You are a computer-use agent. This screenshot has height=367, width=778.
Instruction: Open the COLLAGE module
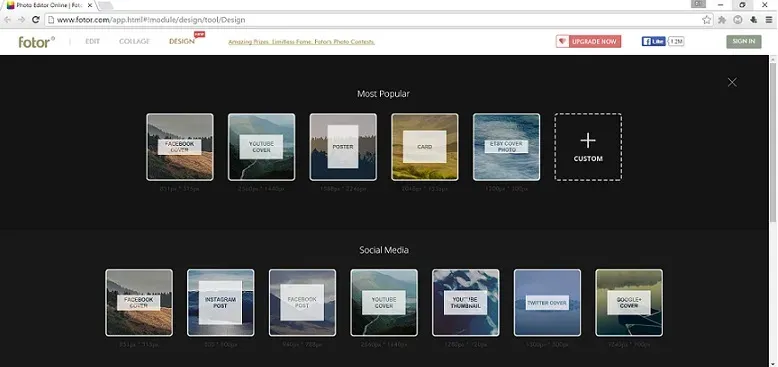pos(134,42)
